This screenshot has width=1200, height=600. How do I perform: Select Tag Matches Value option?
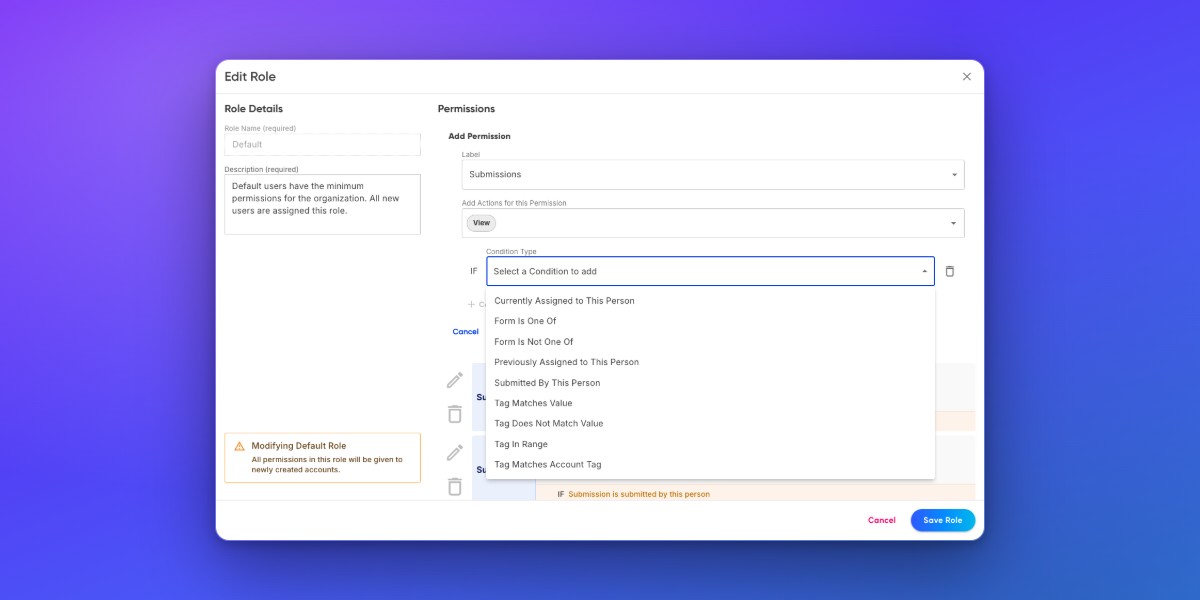(x=710, y=403)
